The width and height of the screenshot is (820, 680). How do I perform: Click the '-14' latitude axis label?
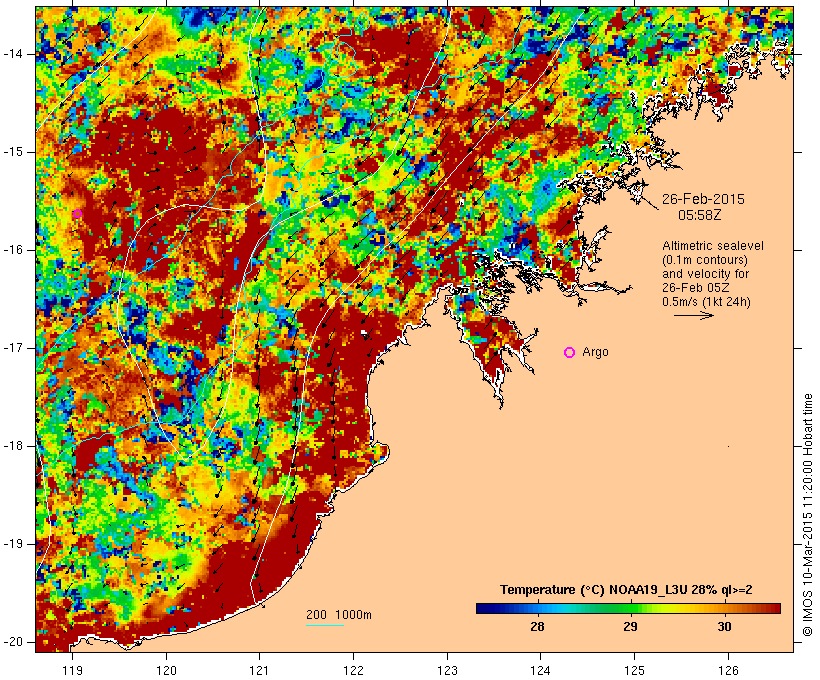(x=13, y=54)
